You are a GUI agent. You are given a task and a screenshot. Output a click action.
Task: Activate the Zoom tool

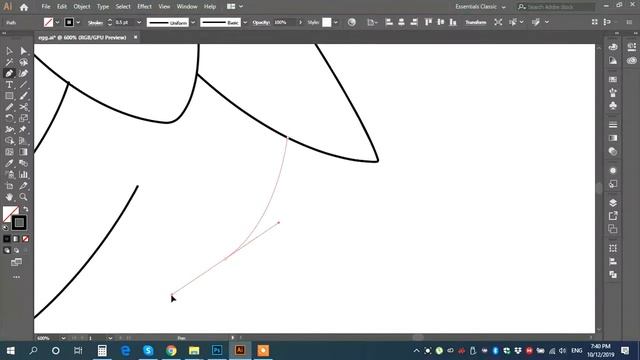[x=23, y=197]
